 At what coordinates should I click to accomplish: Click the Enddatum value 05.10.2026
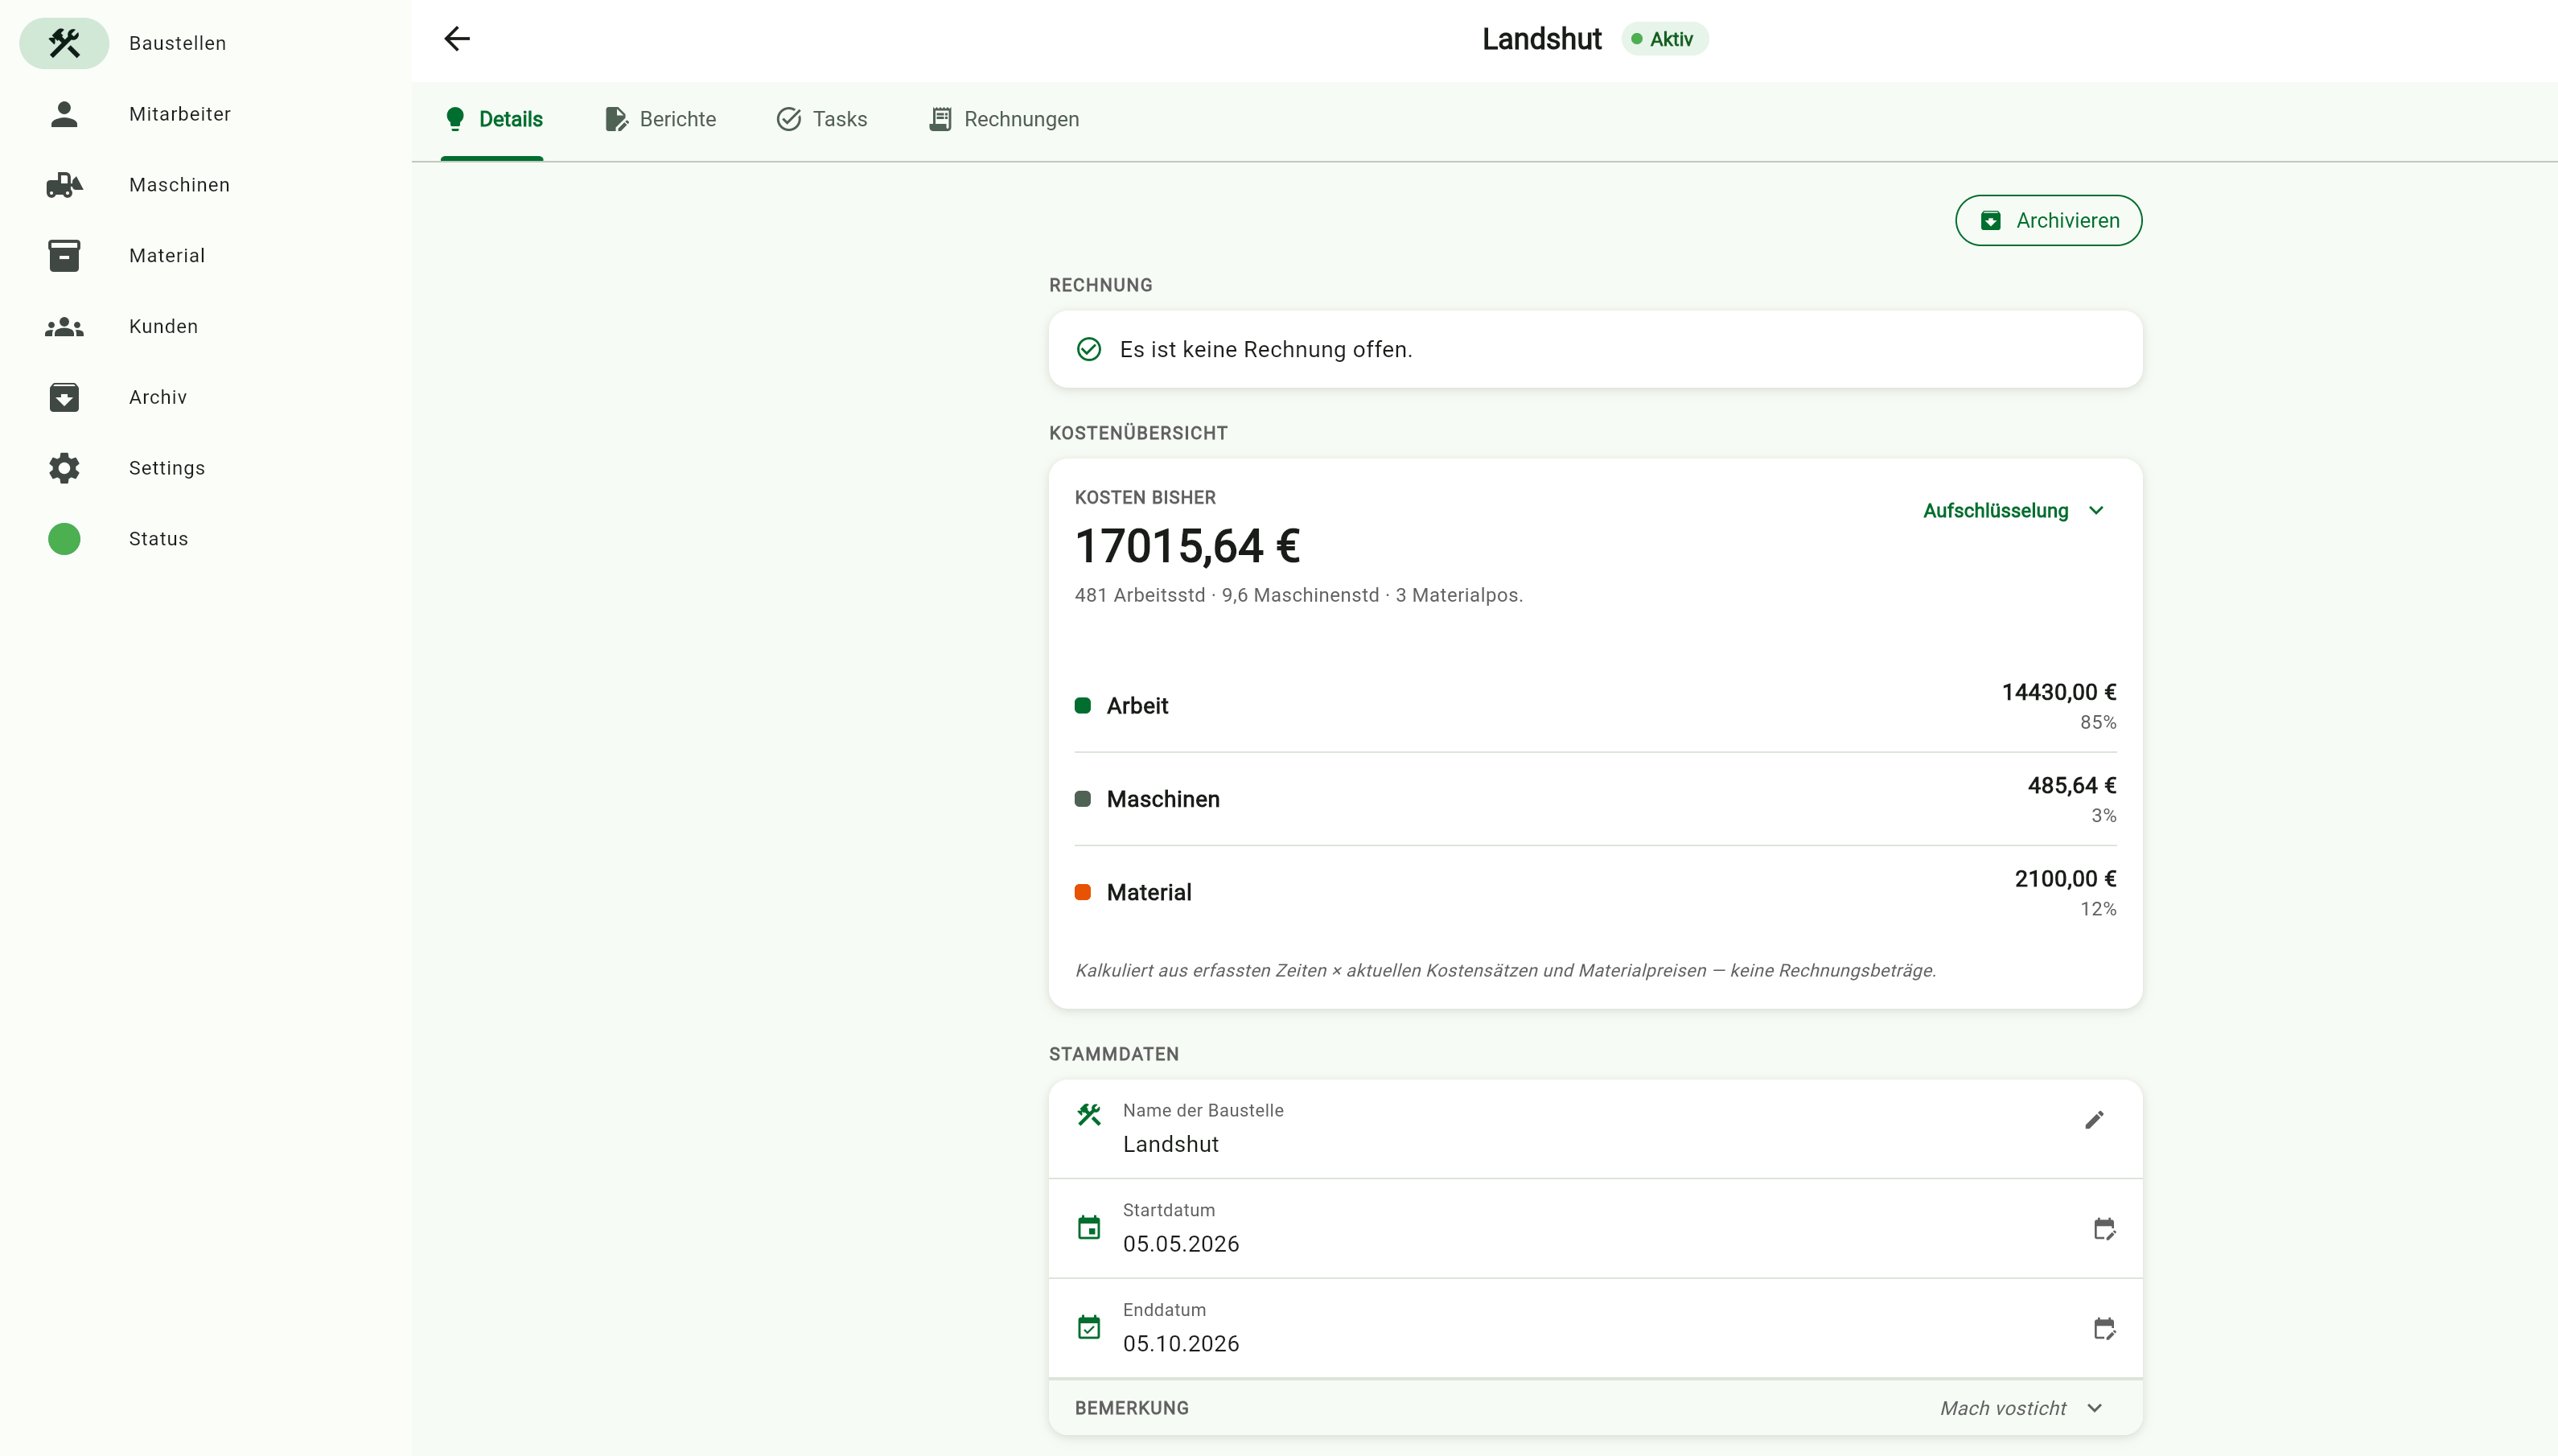click(1181, 1344)
